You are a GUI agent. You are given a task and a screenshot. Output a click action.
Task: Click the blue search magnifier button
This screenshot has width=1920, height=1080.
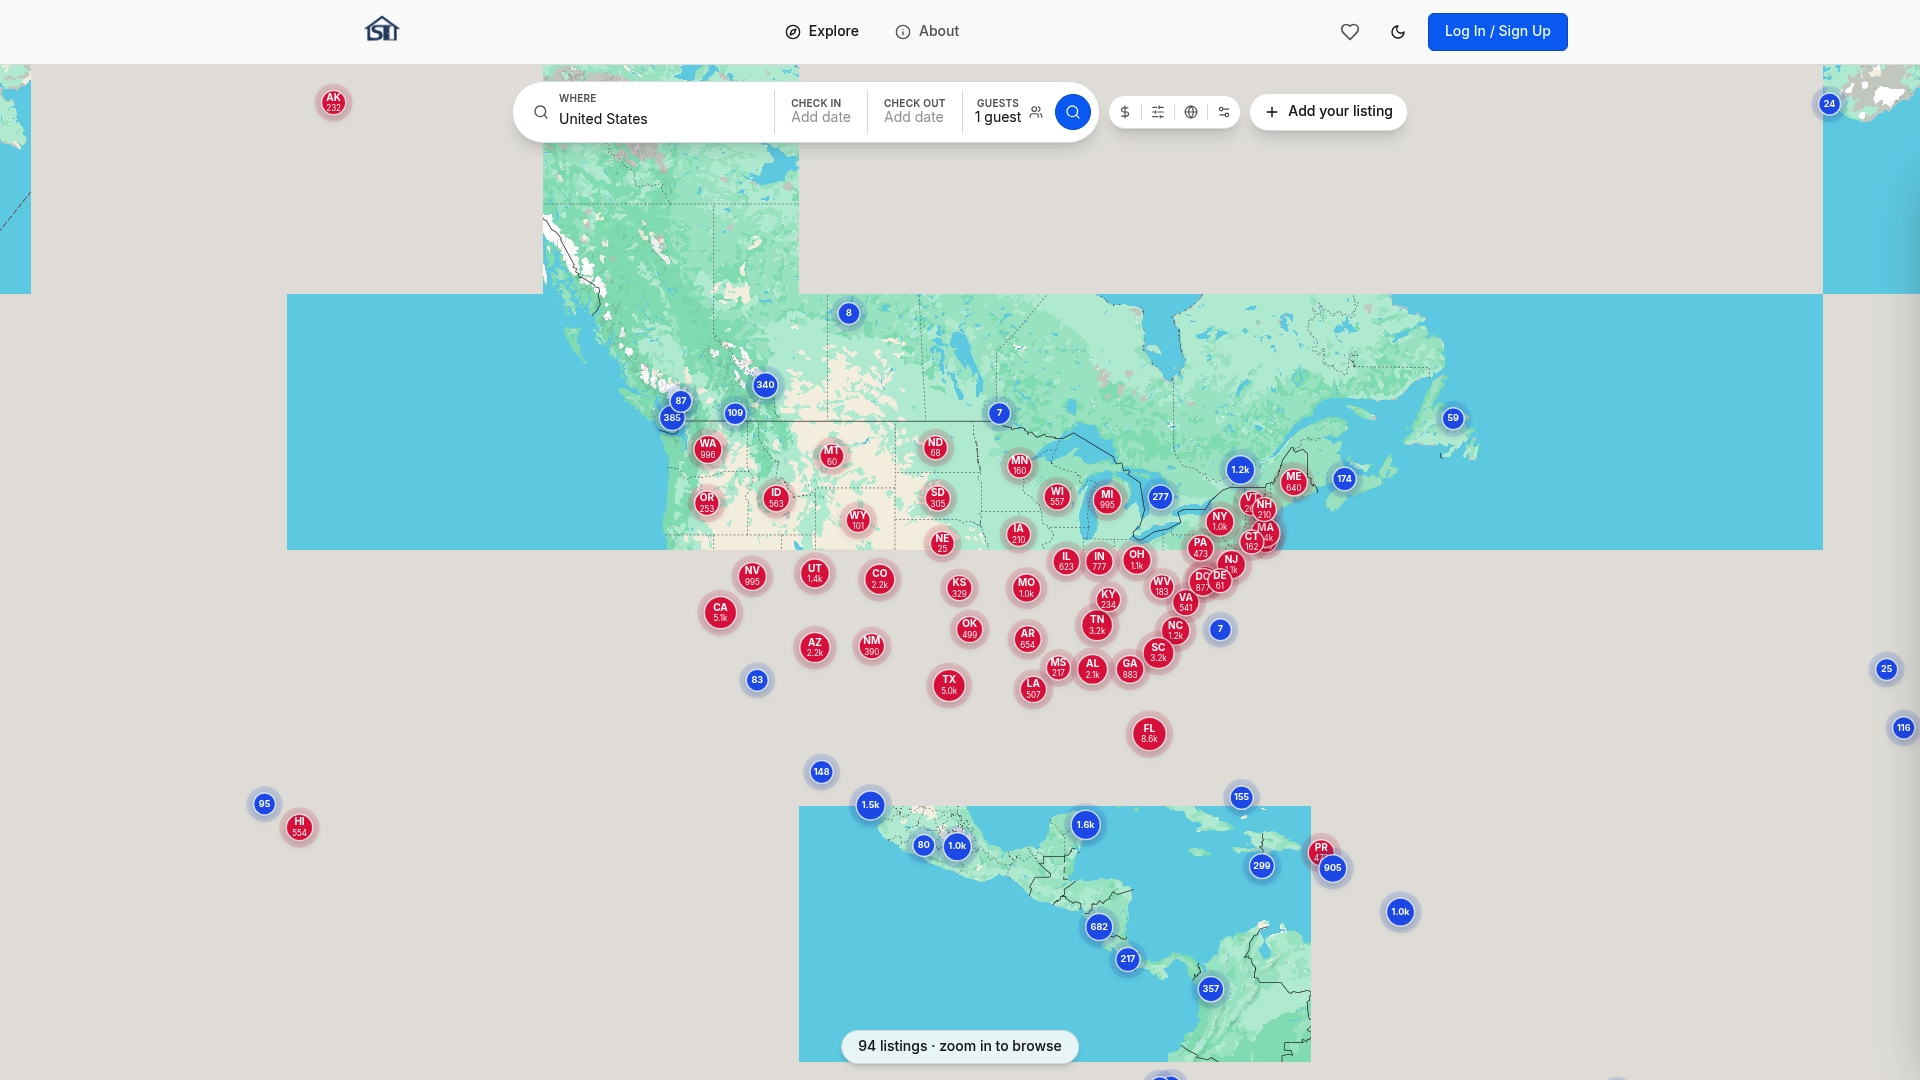(1073, 112)
